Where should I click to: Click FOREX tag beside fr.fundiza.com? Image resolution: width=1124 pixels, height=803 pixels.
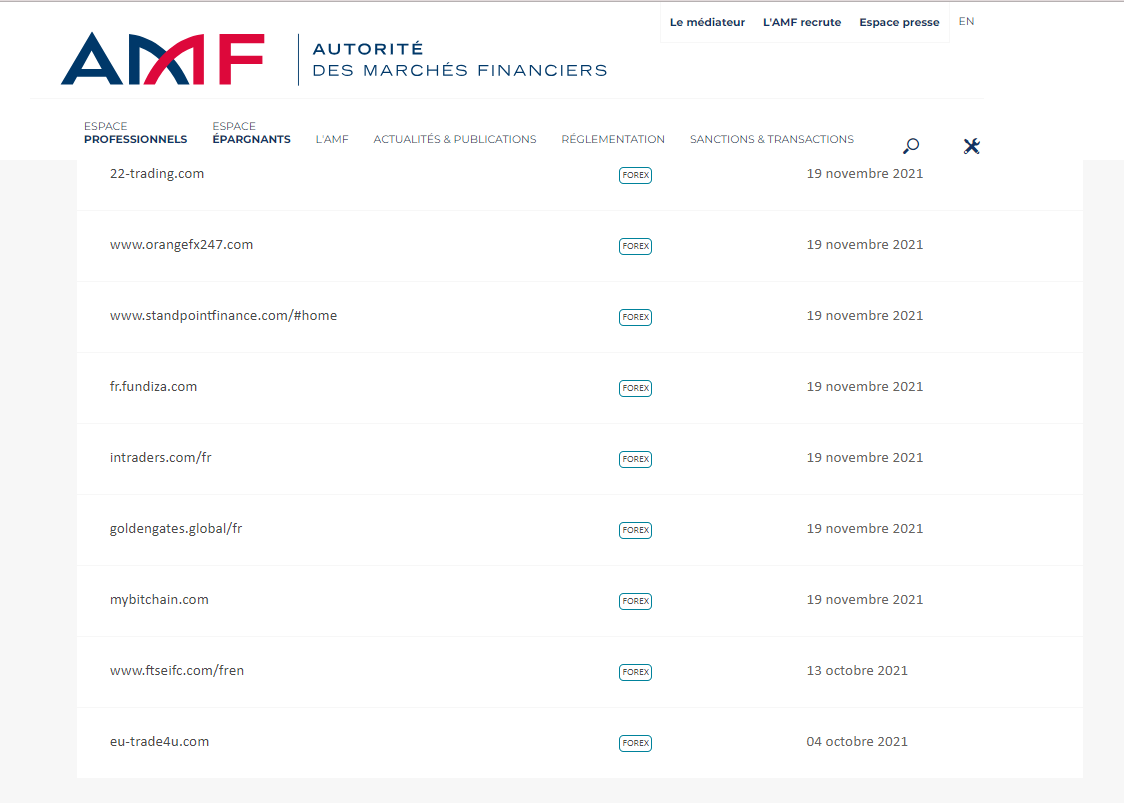tap(635, 388)
